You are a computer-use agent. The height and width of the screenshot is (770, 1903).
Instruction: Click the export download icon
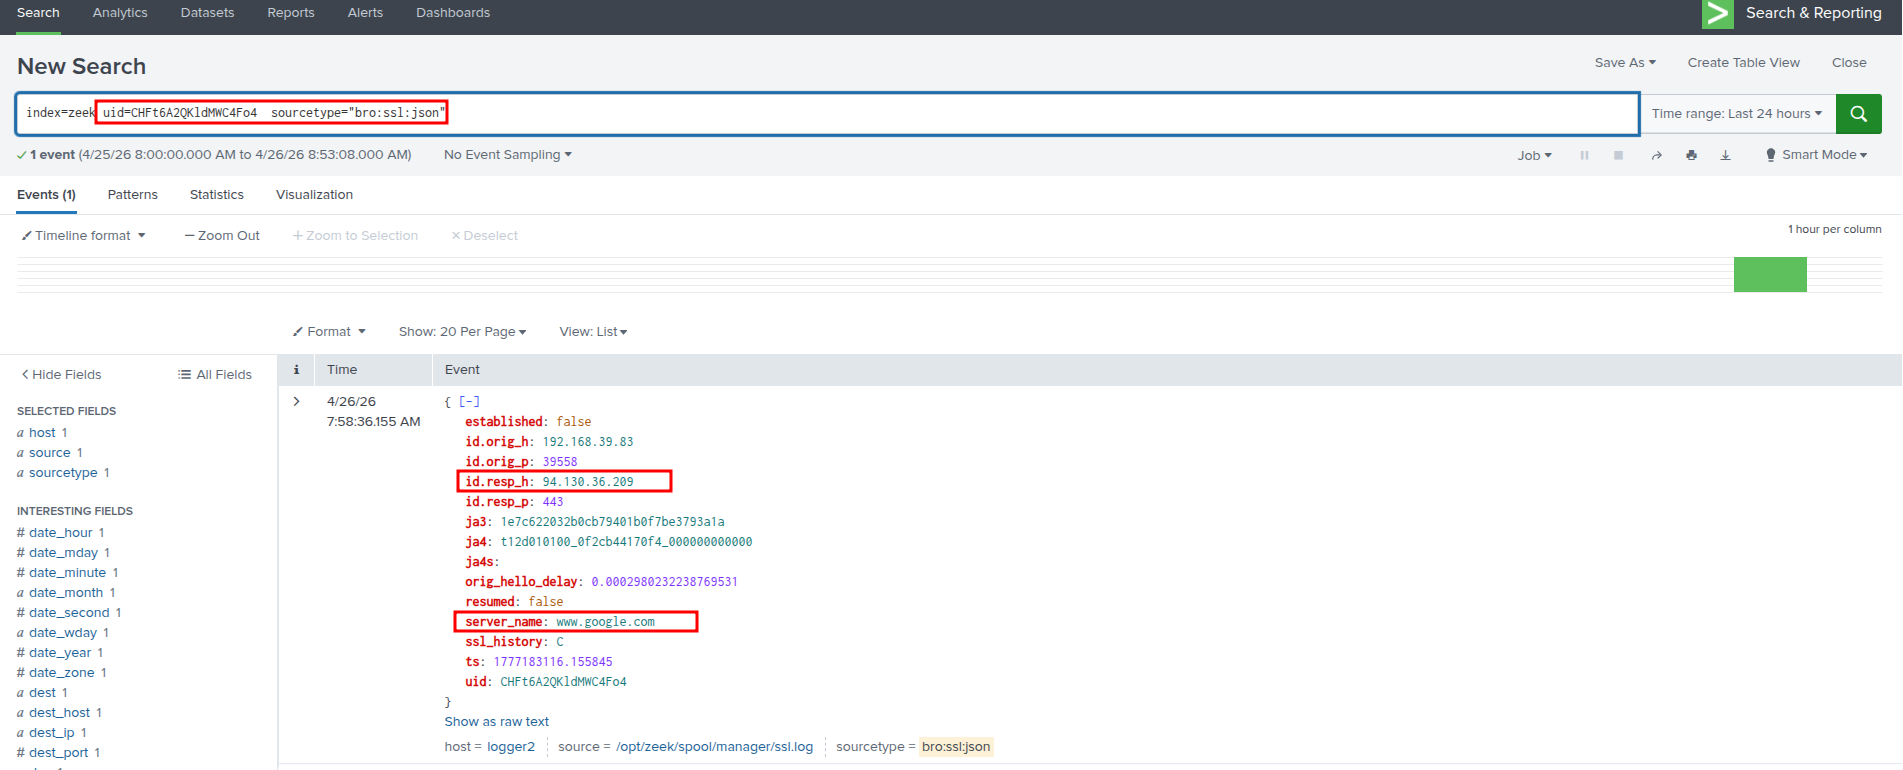click(1725, 155)
